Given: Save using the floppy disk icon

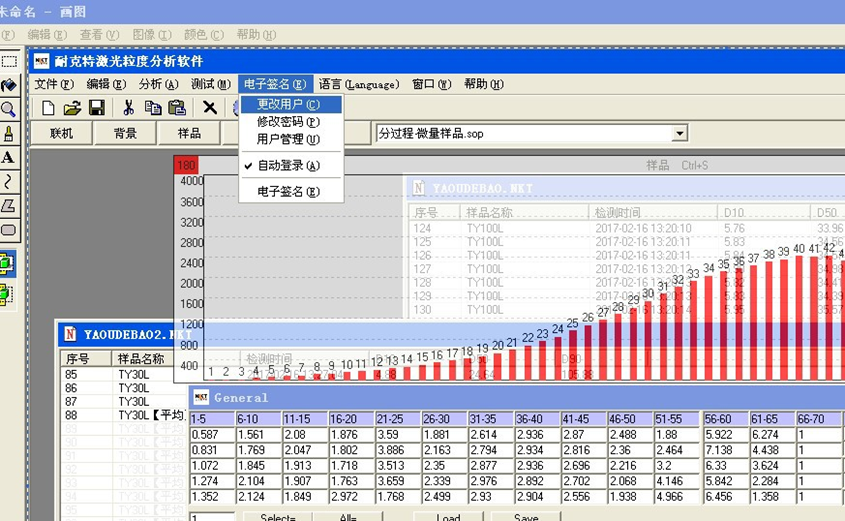Looking at the screenshot, I should tap(97, 108).
